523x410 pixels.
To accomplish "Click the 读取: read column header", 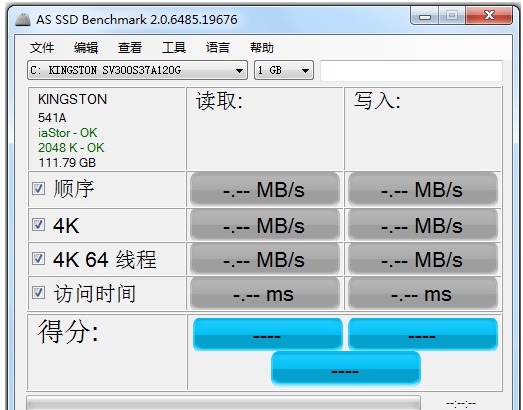I will [x=219, y=101].
